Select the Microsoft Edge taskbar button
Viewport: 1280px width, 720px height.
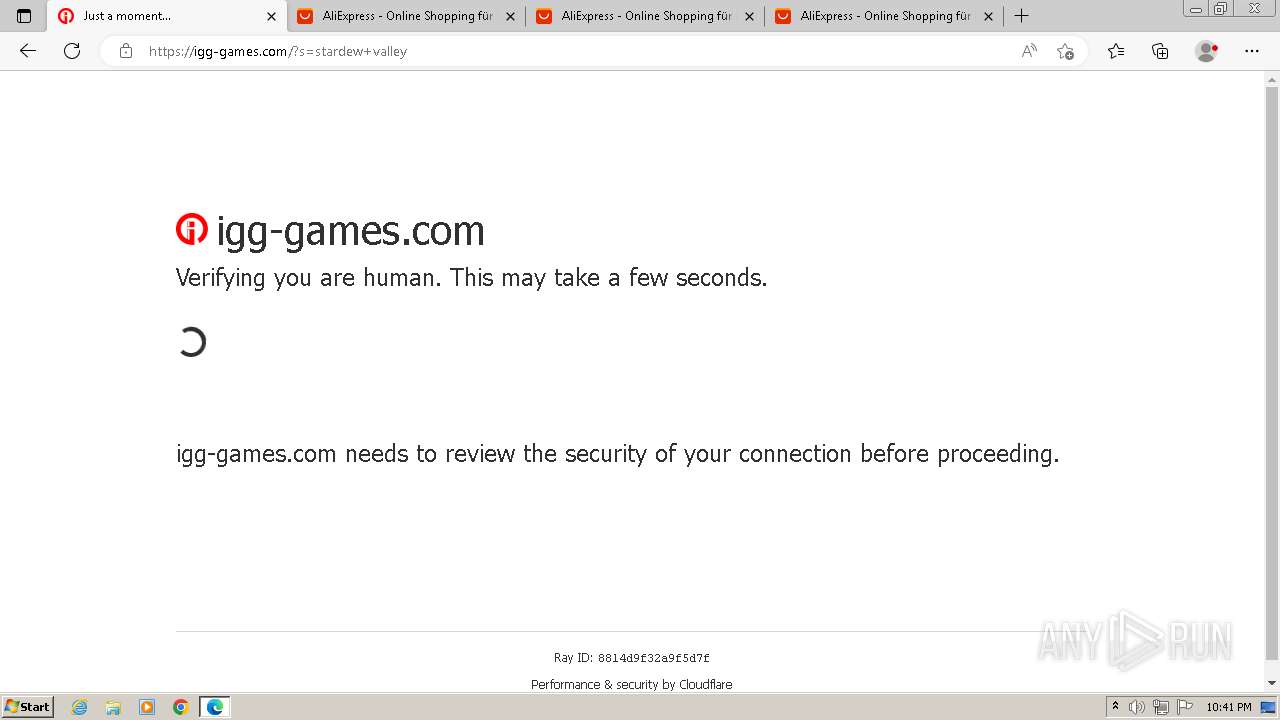(215, 707)
